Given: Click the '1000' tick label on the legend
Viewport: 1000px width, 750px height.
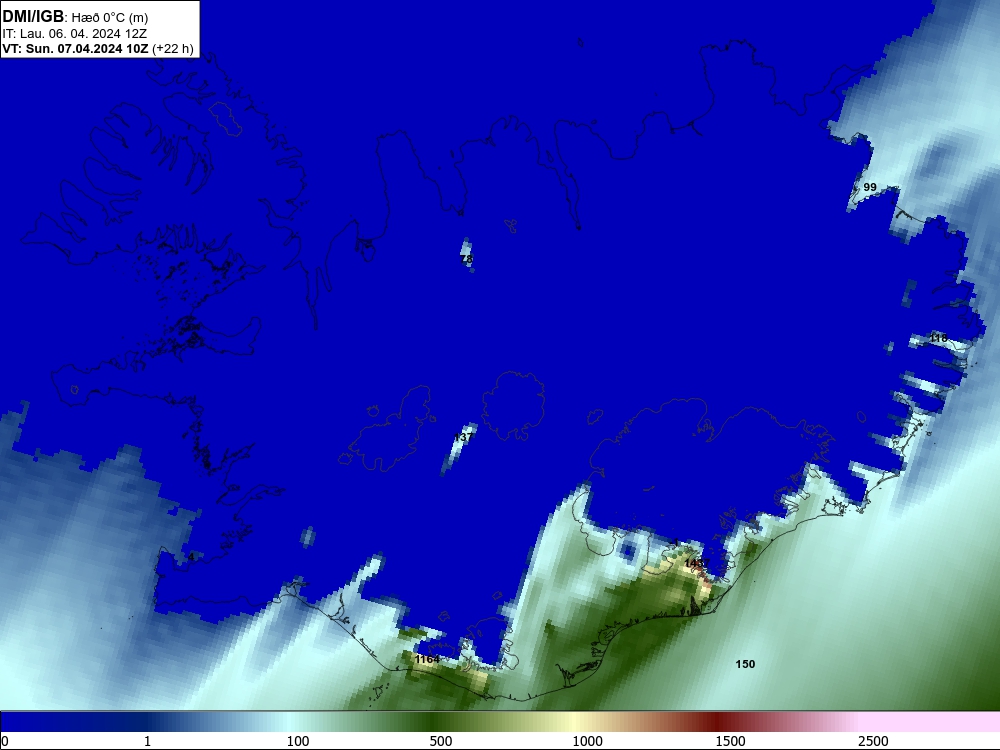Looking at the screenshot, I should pyautogui.click(x=587, y=741).
